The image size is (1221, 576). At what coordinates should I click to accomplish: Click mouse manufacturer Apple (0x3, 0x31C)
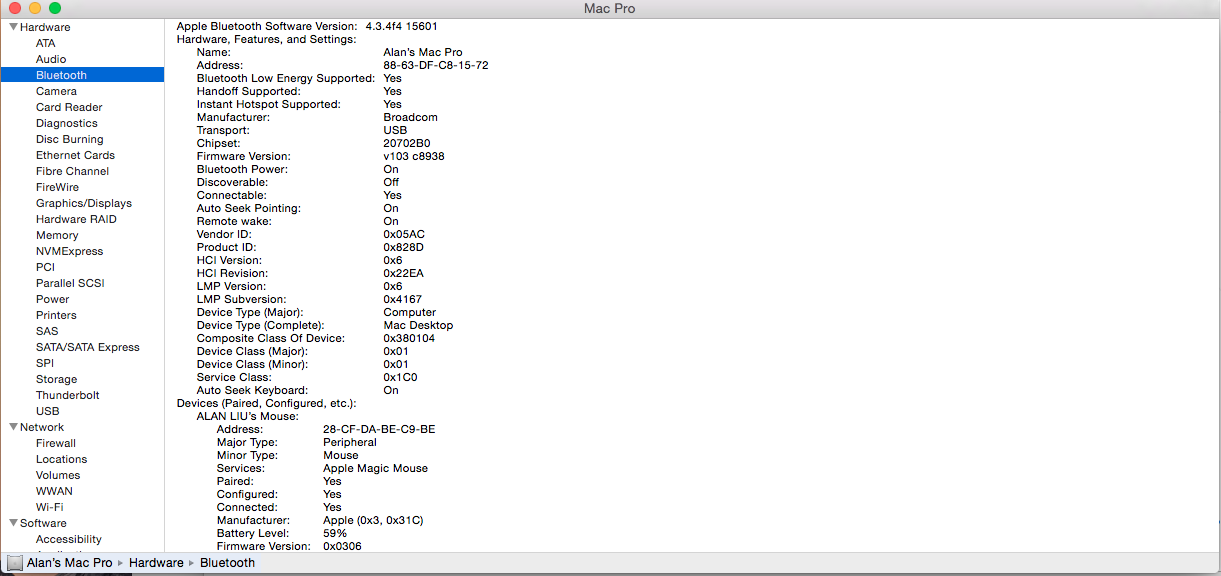tap(373, 520)
